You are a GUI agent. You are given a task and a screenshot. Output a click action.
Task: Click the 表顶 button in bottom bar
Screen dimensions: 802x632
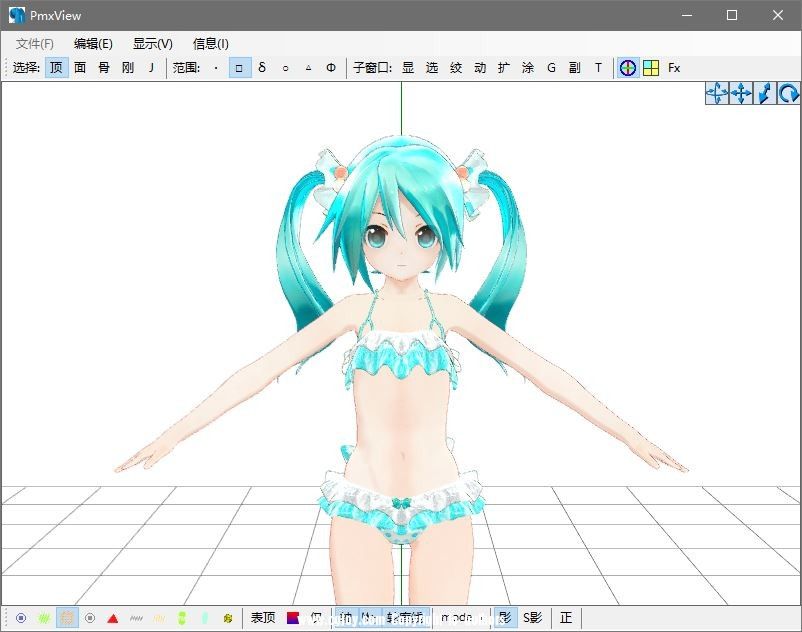click(x=263, y=618)
